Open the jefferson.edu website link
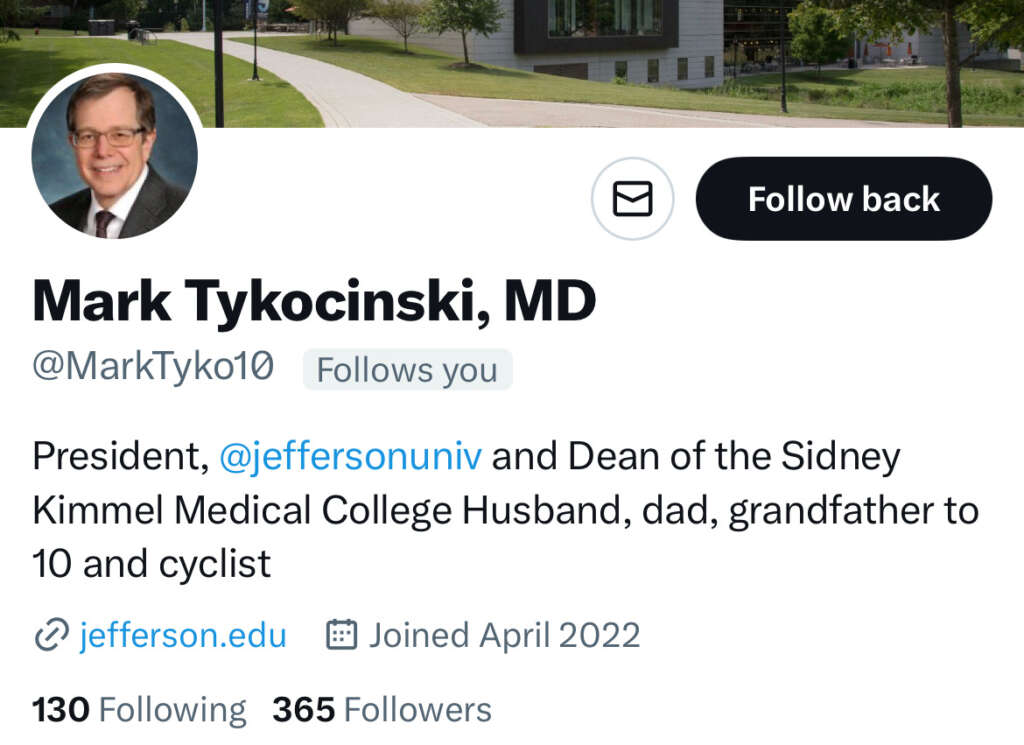 coord(182,635)
